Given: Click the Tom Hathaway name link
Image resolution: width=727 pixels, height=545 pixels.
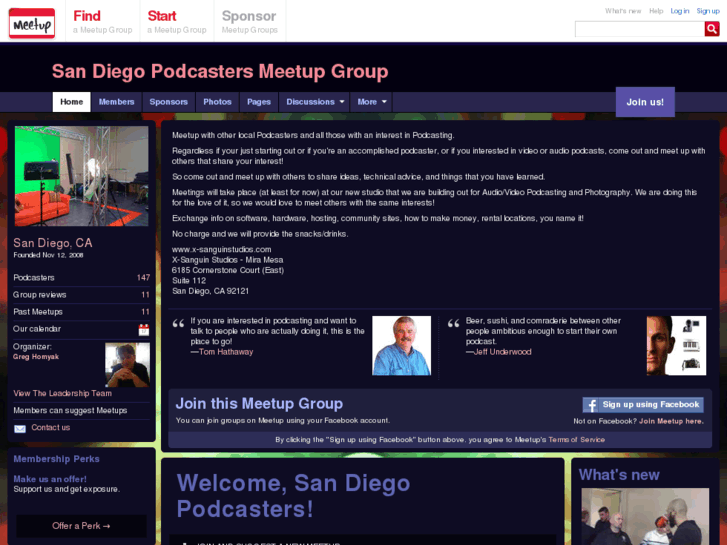Looking at the screenshot, I should pyautogui.click(x=226, y=352).
